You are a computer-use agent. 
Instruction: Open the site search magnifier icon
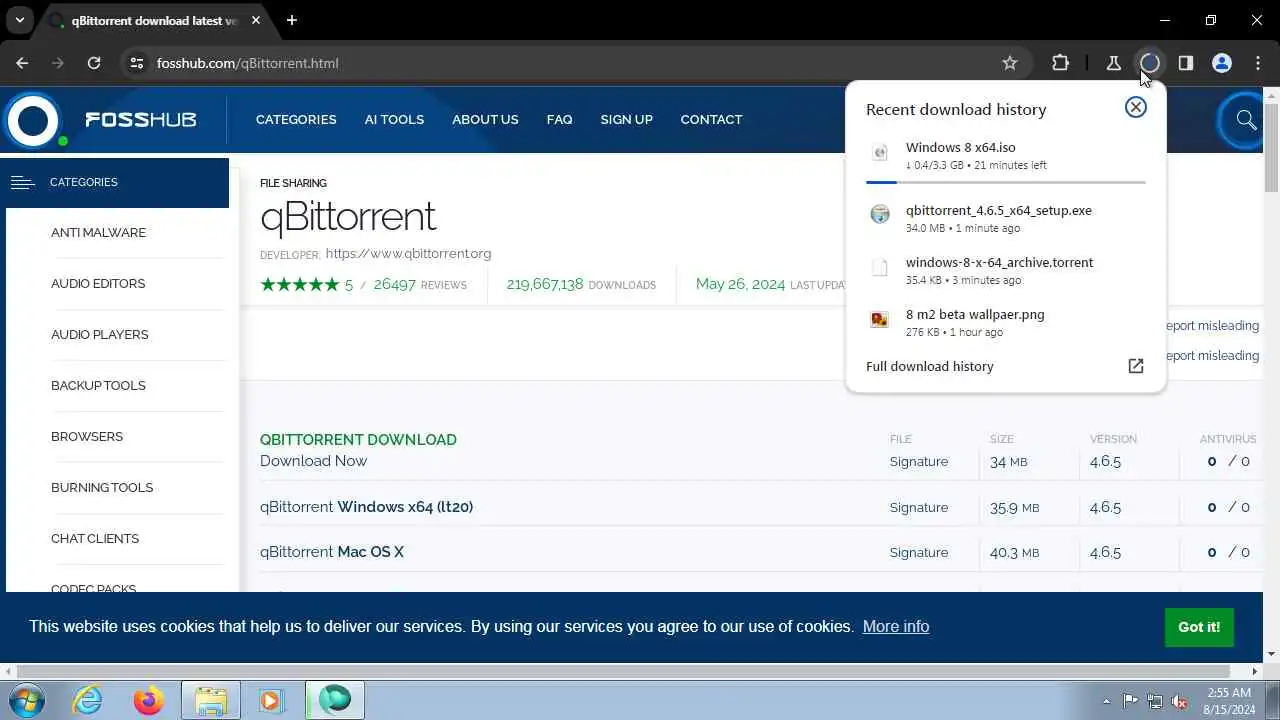coord(1246,120)
